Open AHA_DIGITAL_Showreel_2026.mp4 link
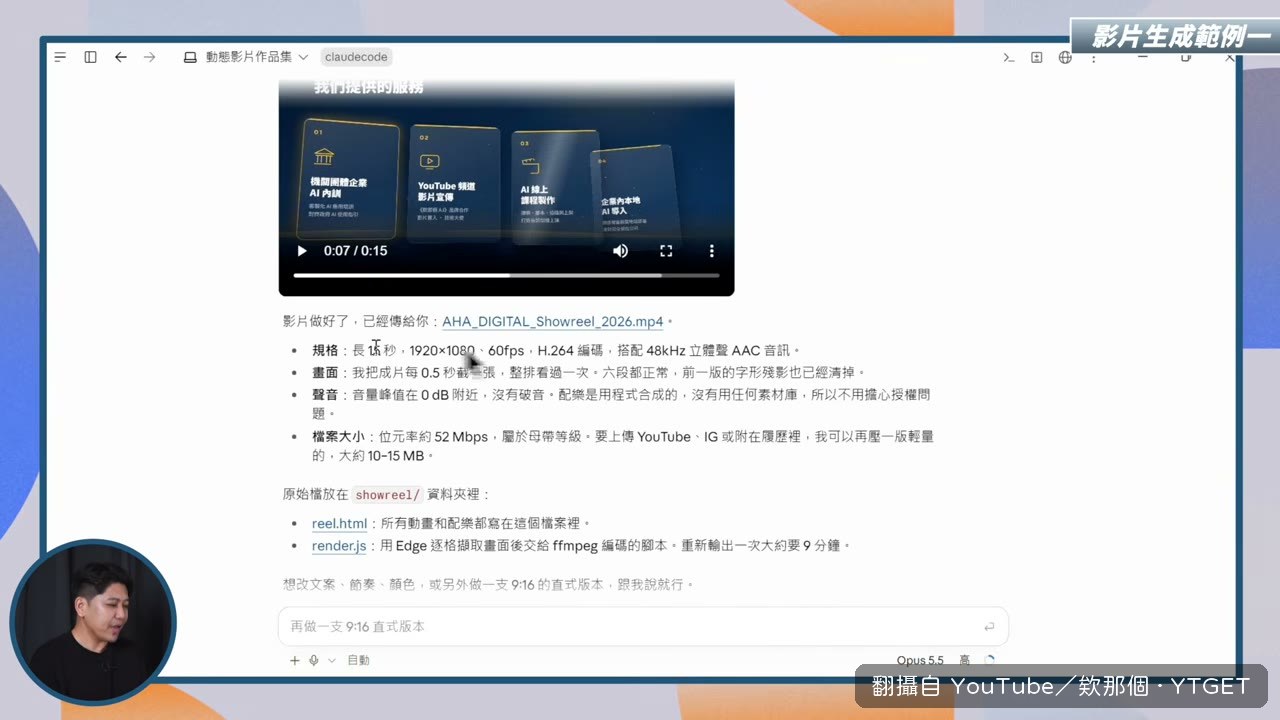This screenshot has width=1280, height=720. click(x=552, y=321)
